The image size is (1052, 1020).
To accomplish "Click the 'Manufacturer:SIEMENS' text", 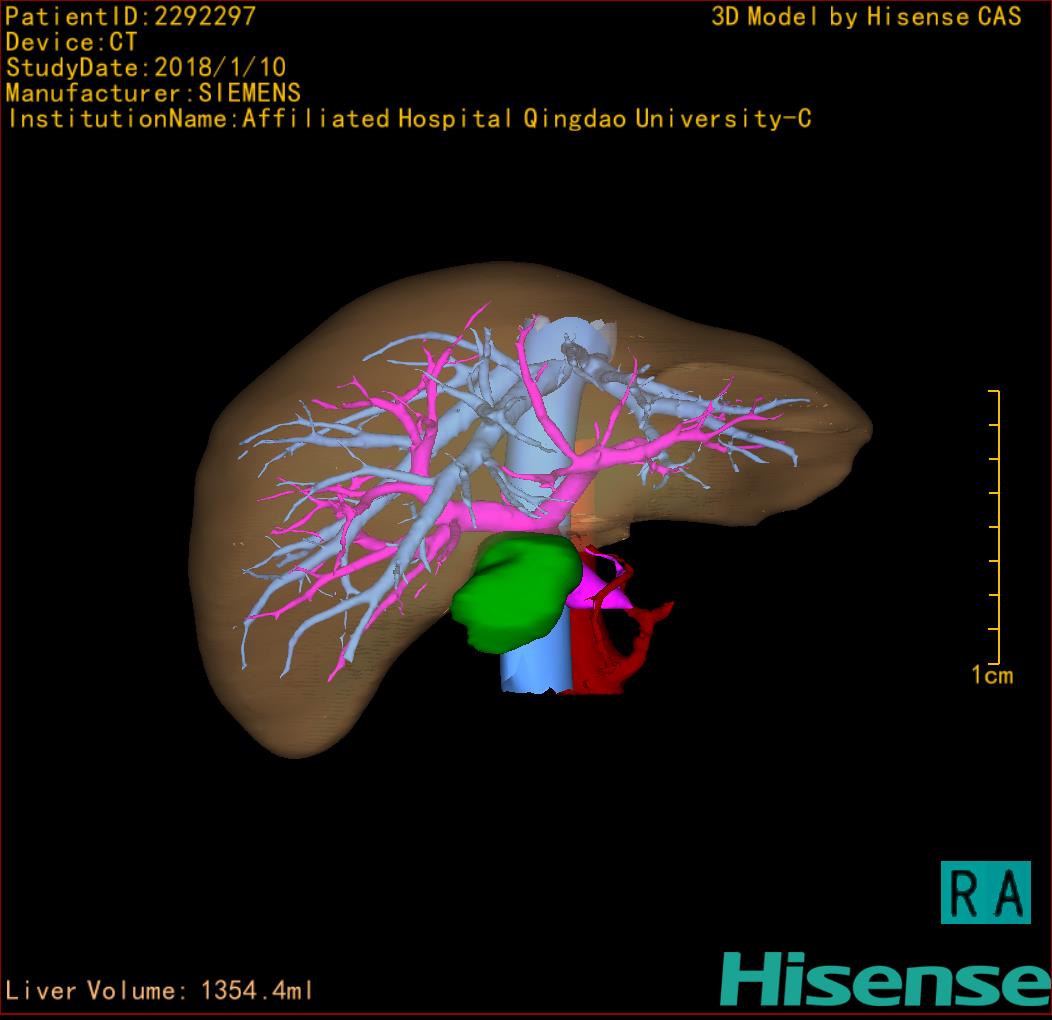I will [x=153, y=93].
